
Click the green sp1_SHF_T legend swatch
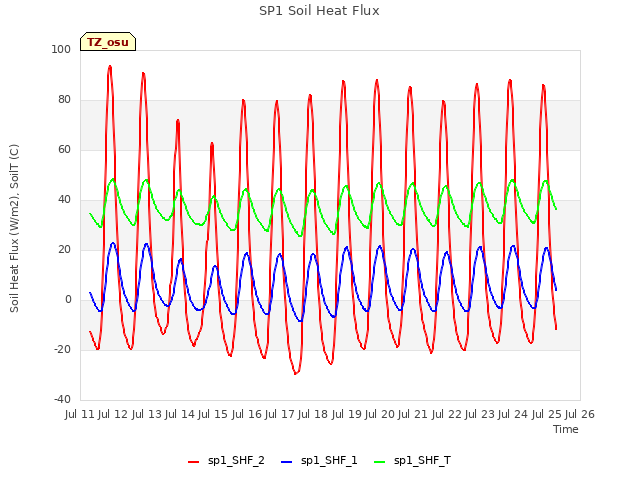pyautogui.click(x=380, y=462)
